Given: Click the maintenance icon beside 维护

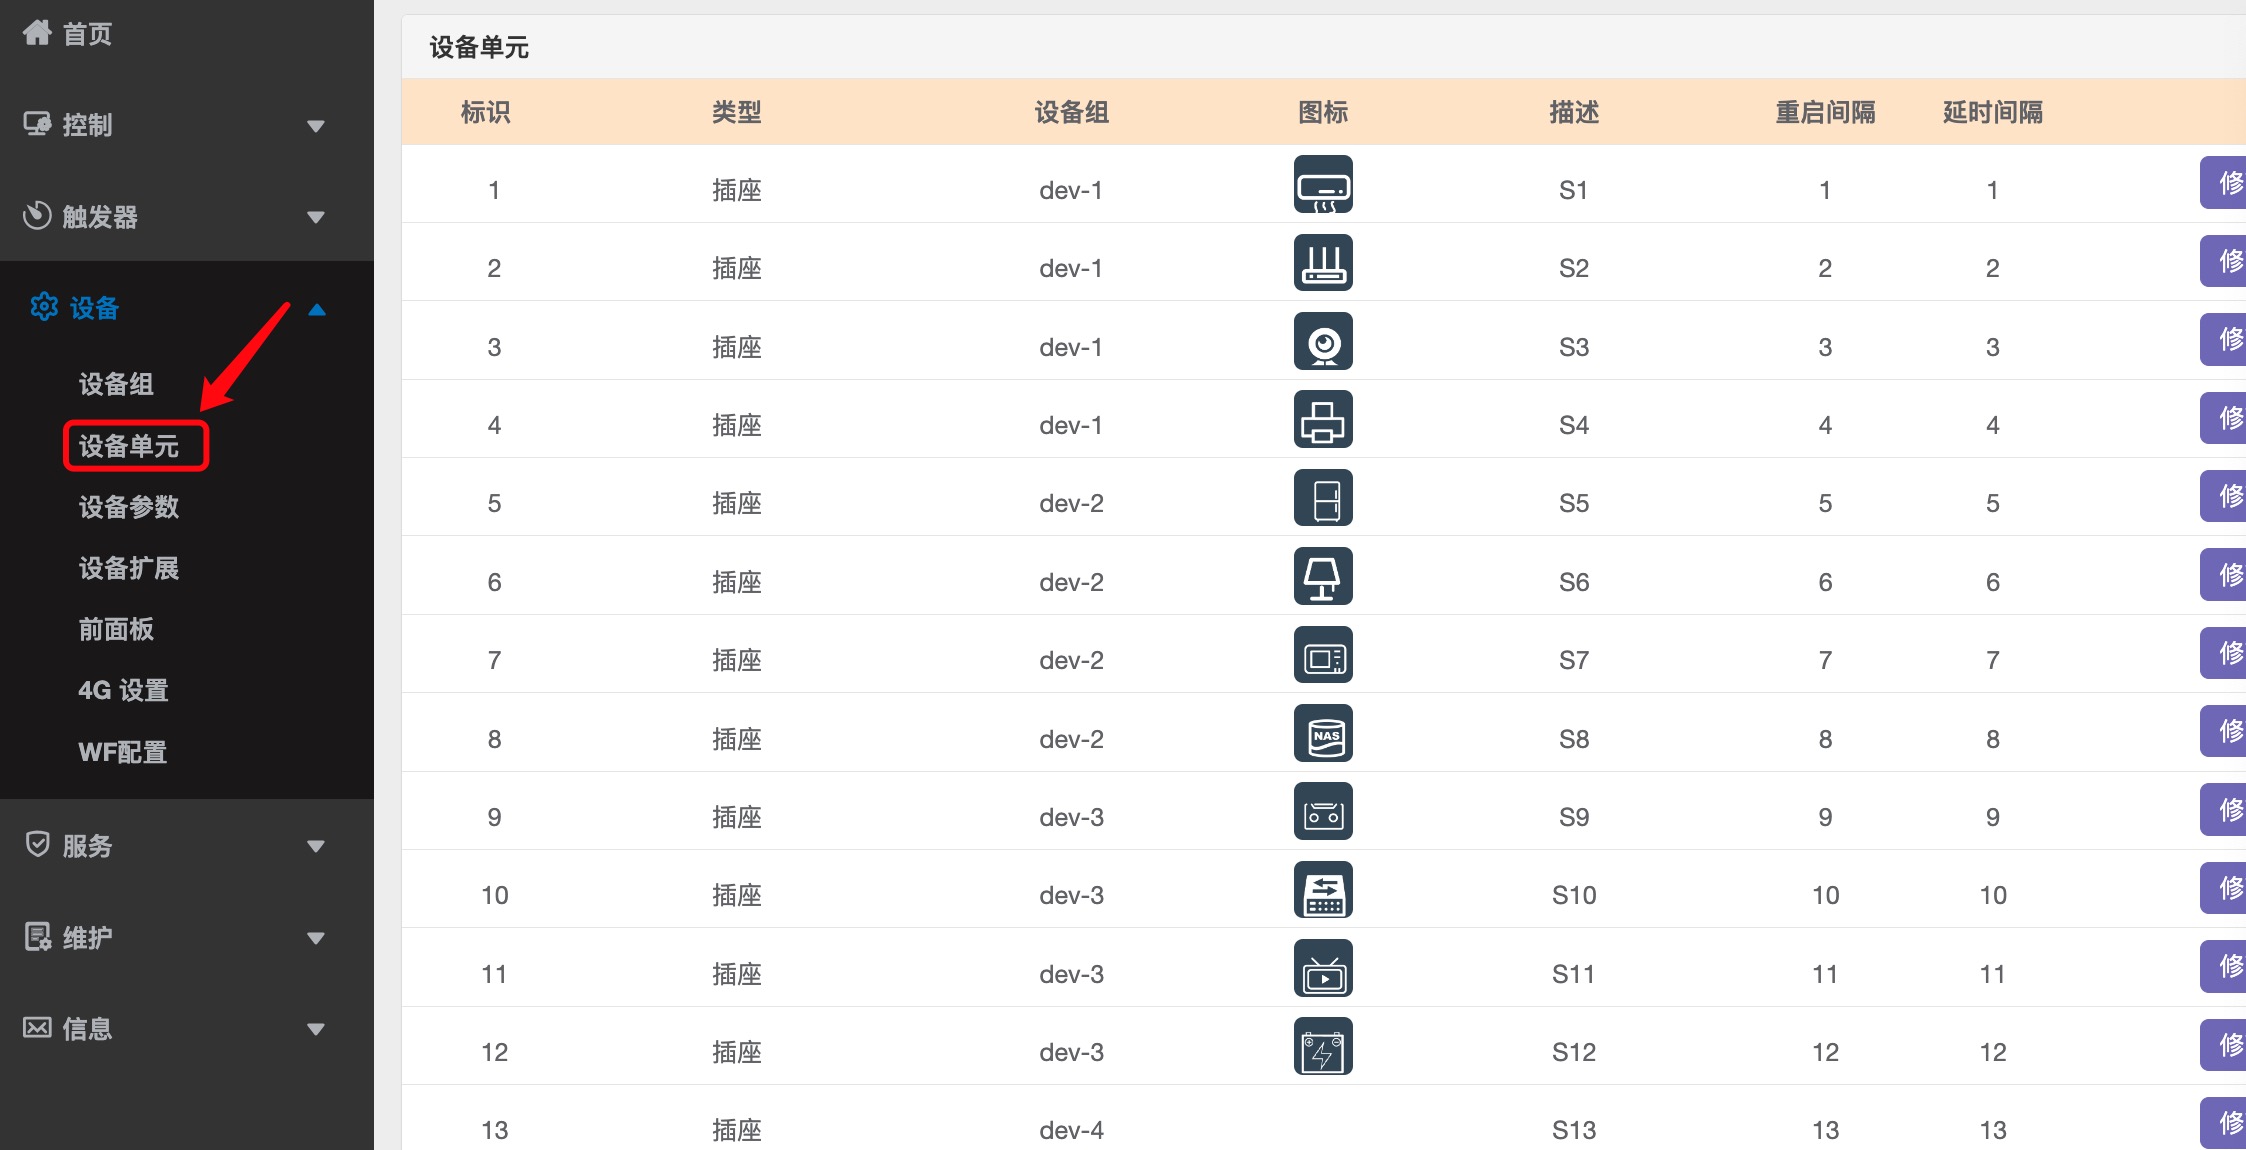Looking at the screenshot, I should coord(37,937).
